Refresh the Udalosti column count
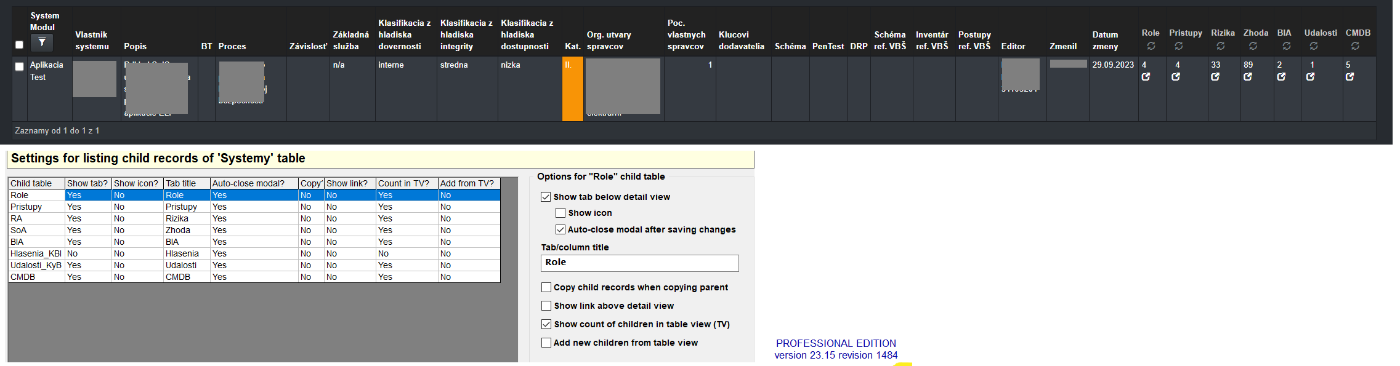 (1313, 46)
